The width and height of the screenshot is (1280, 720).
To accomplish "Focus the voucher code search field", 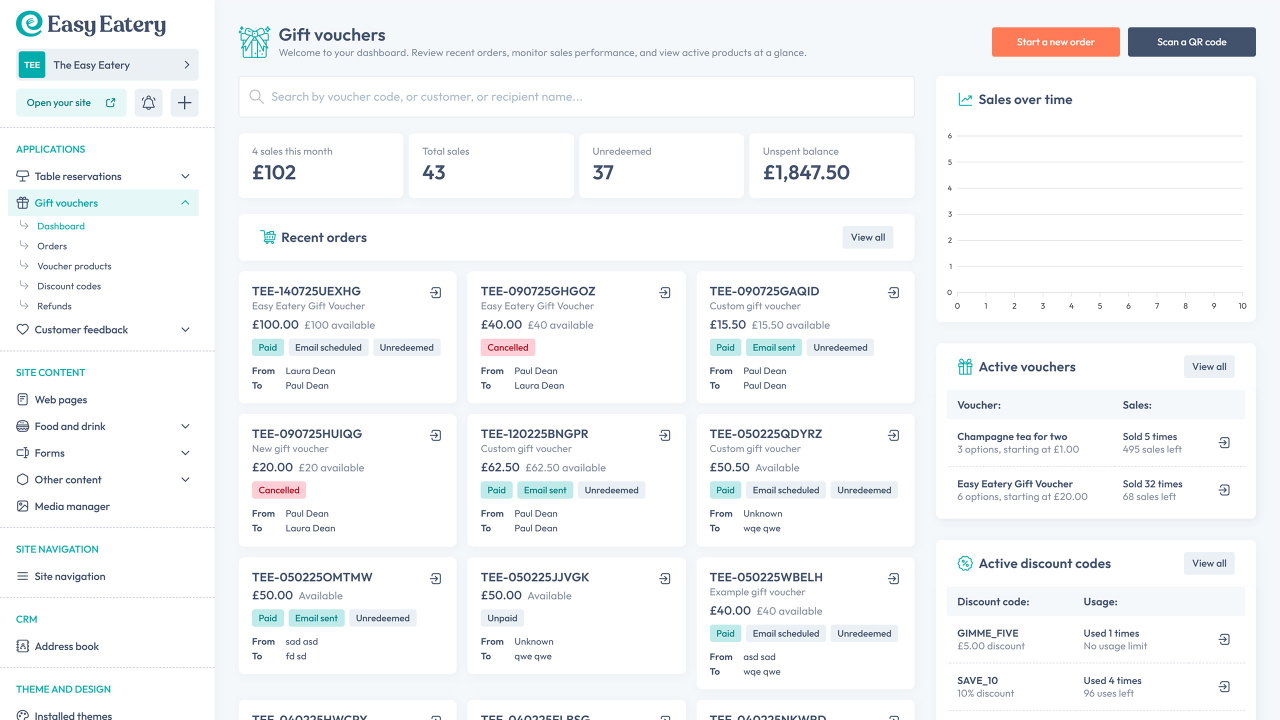I will point(576,97).
